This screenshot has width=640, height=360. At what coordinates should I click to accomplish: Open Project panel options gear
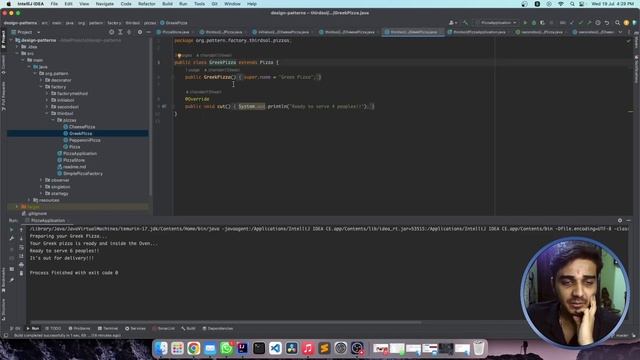[140, 32]
